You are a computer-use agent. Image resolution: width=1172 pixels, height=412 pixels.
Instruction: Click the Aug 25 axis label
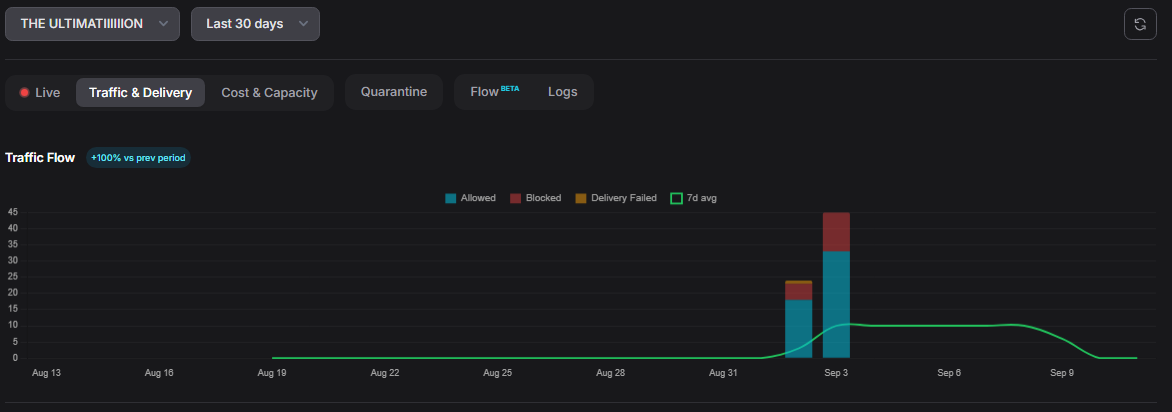pos(497,372)
